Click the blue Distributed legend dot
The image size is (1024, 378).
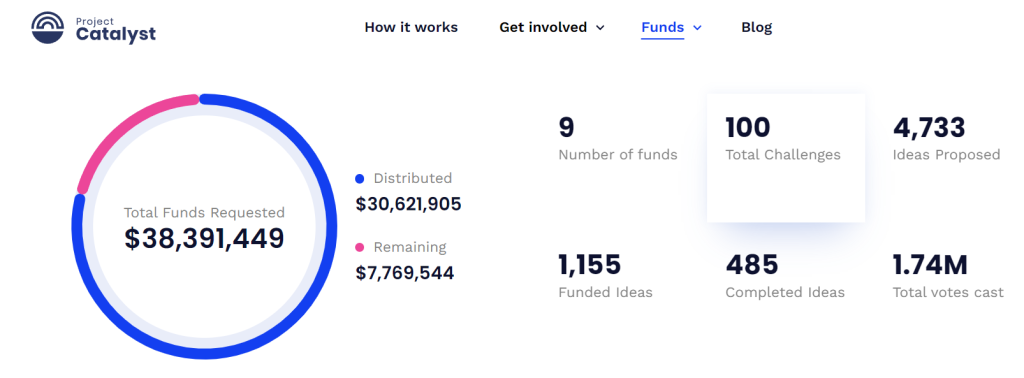[x=359, y=179]
